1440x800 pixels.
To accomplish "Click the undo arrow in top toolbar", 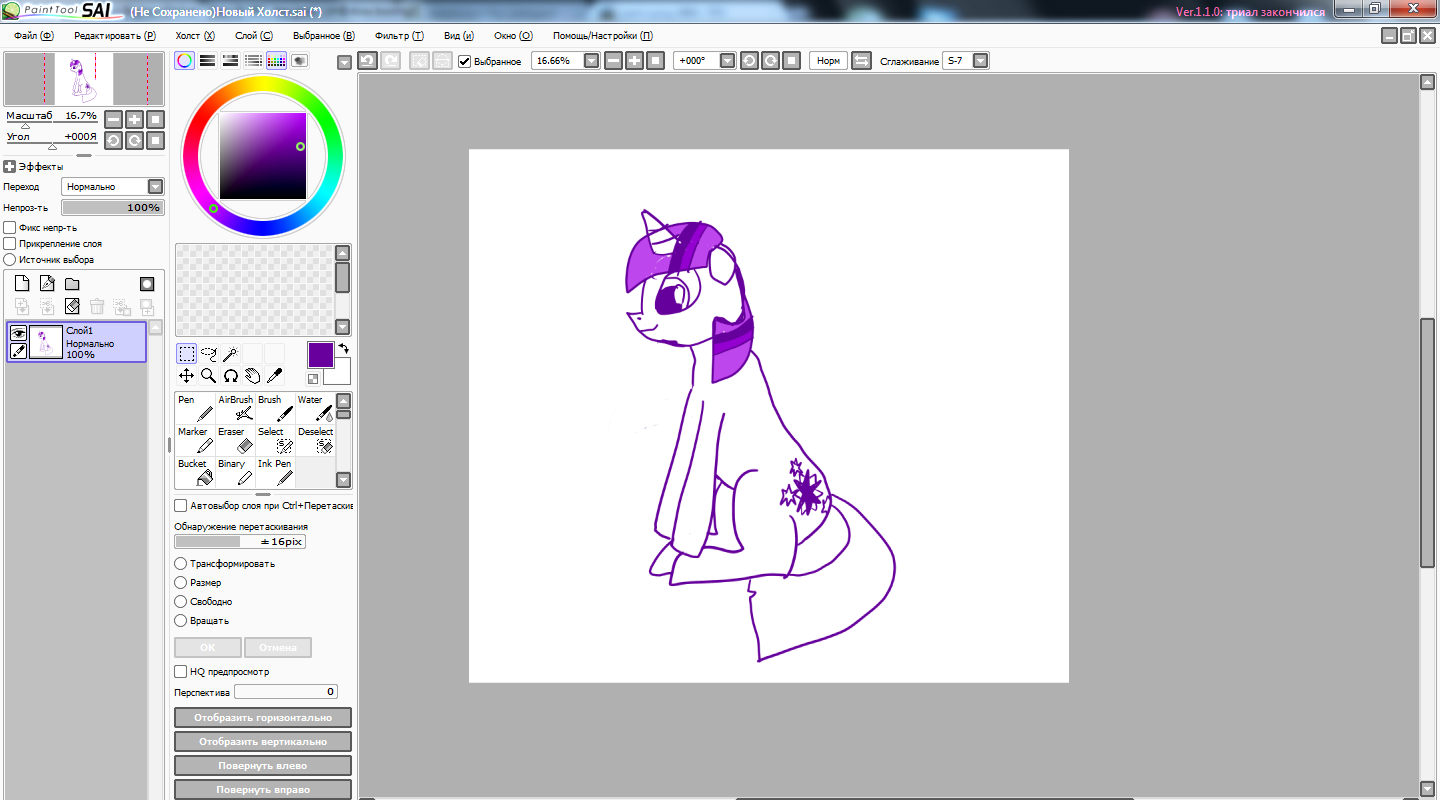I will [367, 61].
